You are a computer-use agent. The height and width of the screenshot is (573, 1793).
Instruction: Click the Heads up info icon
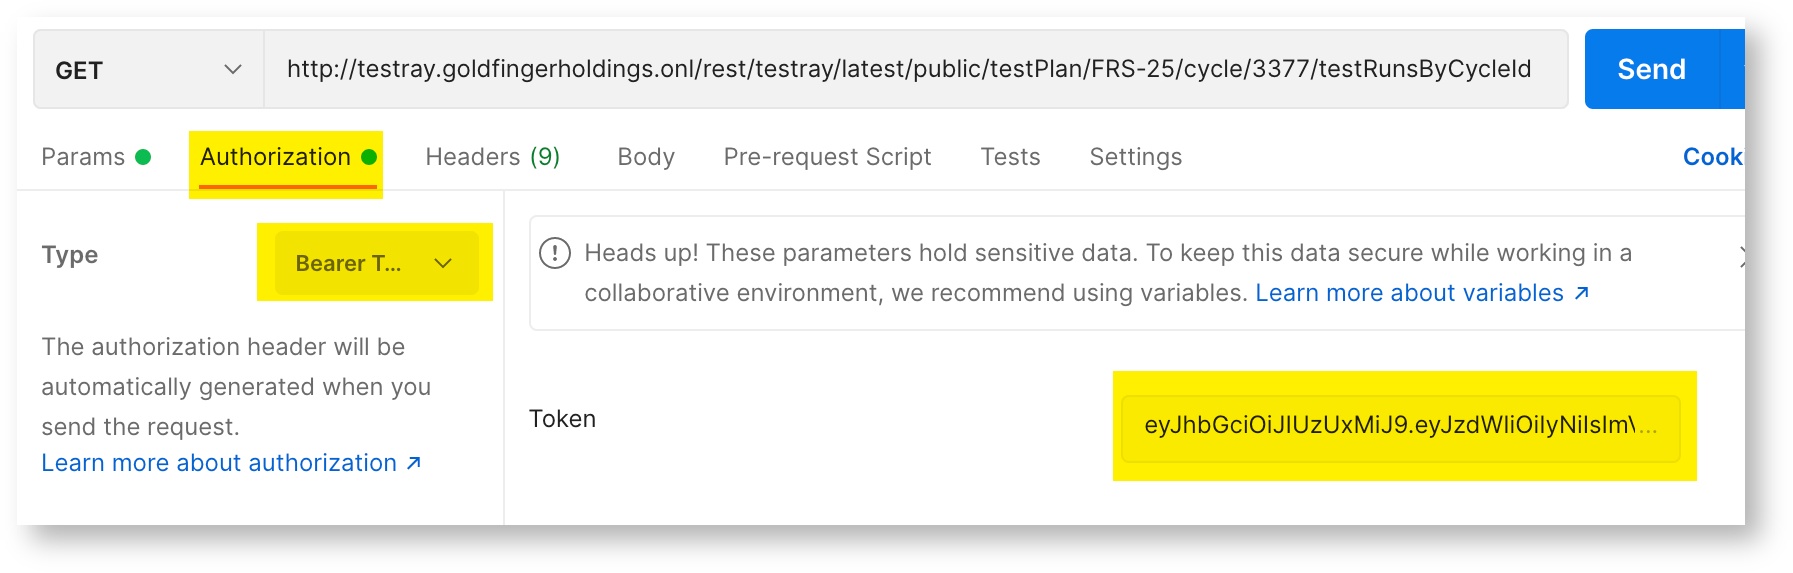click(x=555, y=253)
